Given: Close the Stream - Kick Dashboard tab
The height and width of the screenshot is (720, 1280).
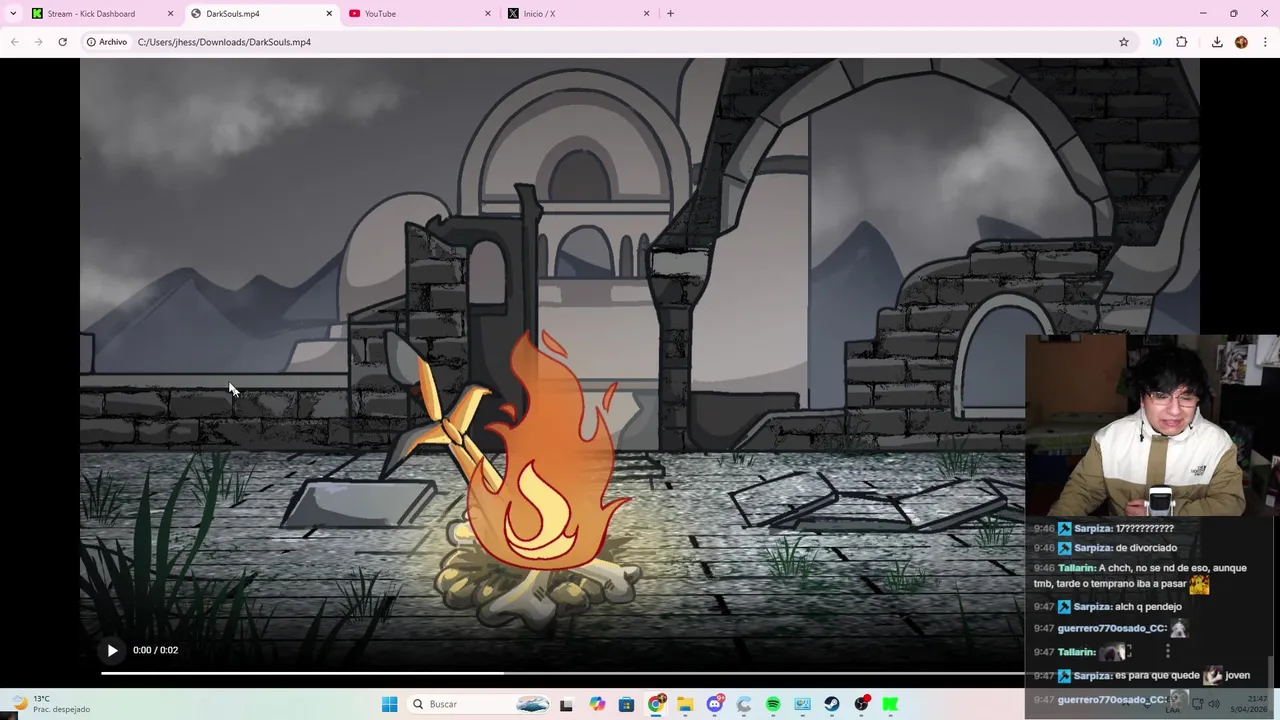Looking at the screenshot, I should coord(170,14).
